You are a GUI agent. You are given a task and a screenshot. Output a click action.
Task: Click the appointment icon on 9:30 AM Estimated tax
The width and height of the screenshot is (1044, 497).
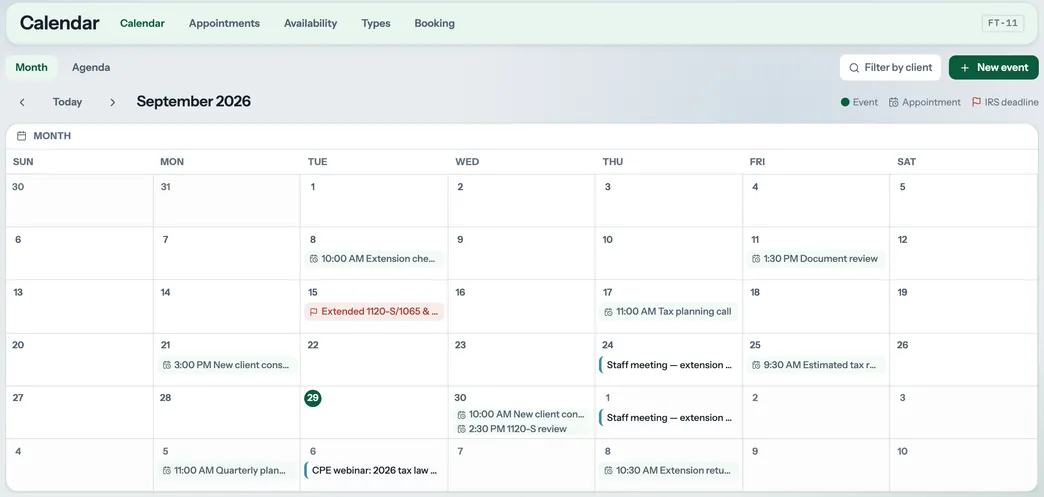tap(756, 364)
